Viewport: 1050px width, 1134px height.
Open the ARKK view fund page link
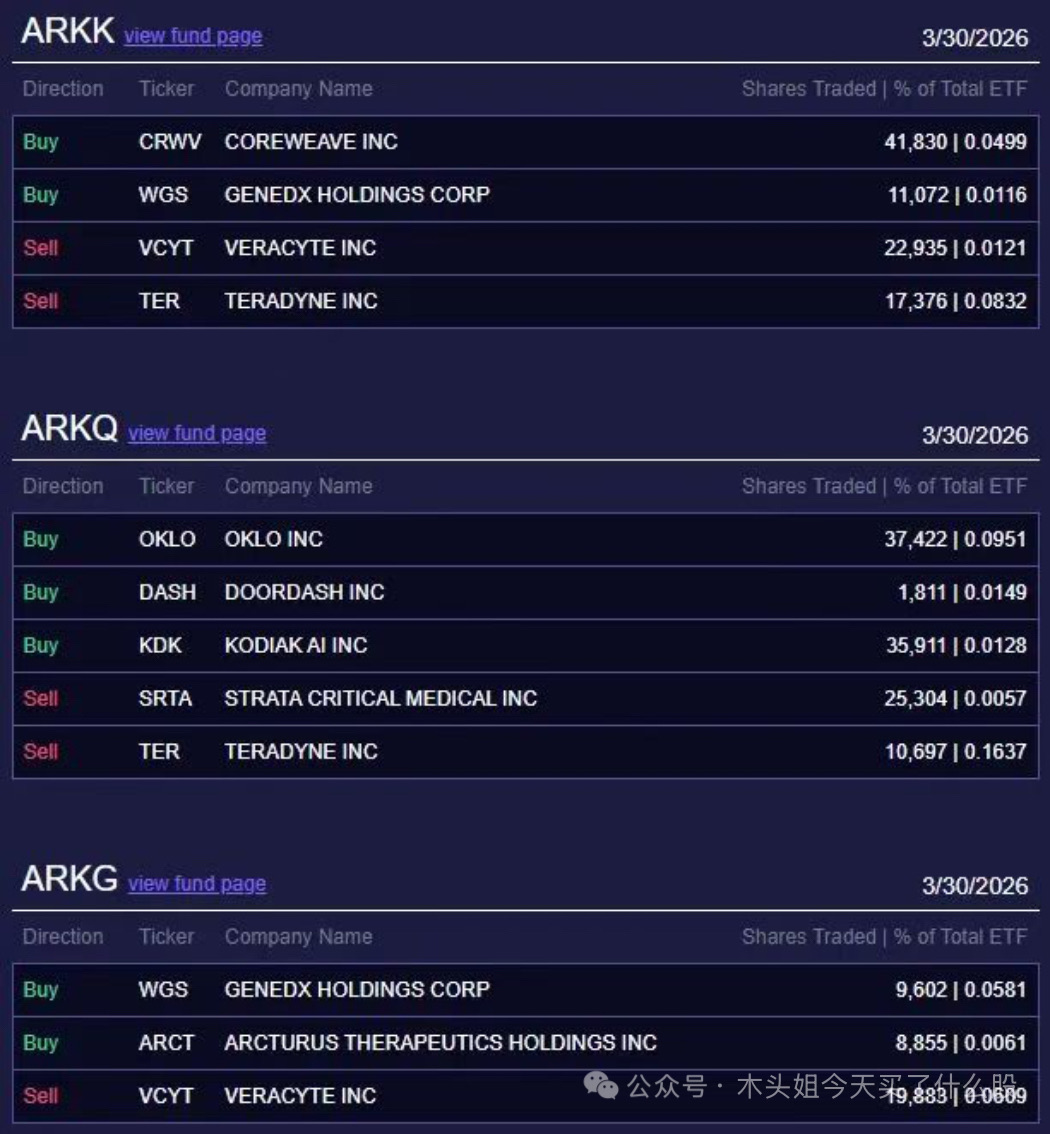[193, 36]
